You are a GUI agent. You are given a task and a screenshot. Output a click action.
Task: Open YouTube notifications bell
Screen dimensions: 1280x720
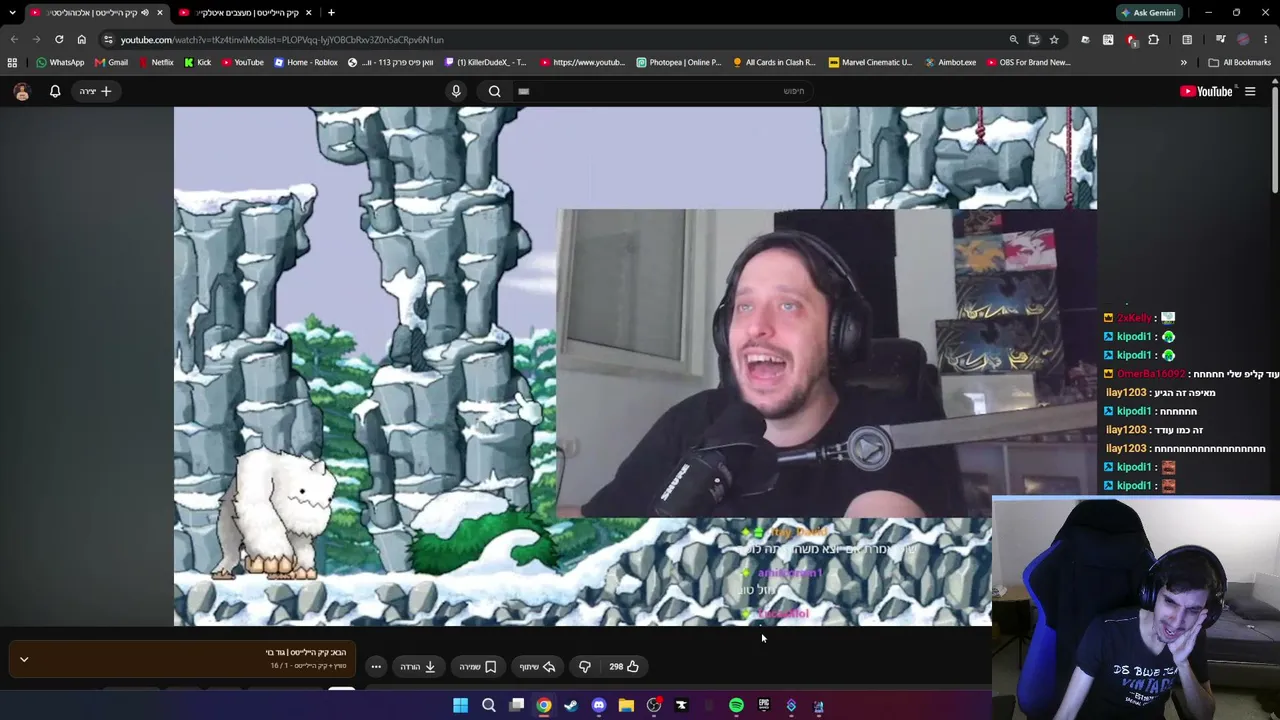coord(55,91)
